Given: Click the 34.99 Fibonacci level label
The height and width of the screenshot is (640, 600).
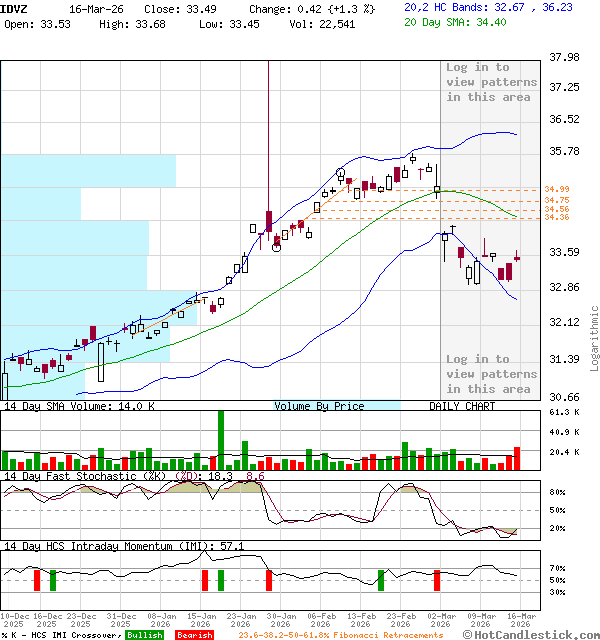Looking at the screenshot, I should point(557,189).
